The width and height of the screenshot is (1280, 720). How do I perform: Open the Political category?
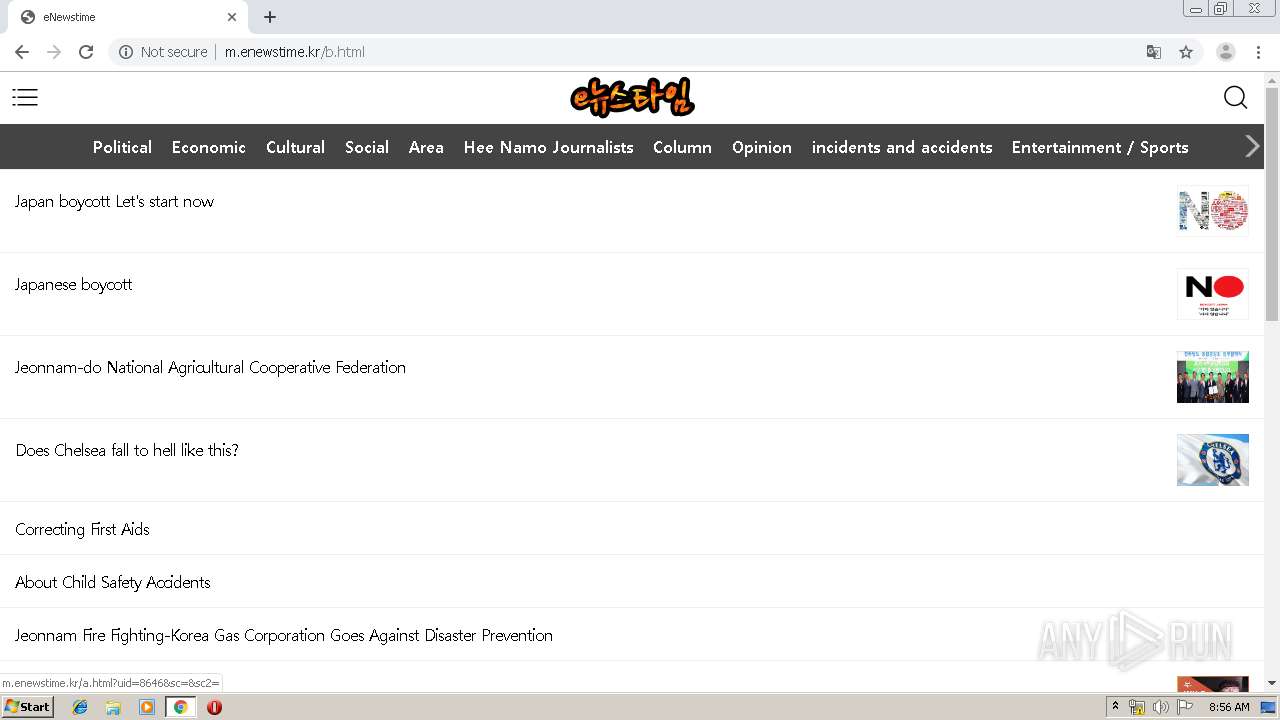click(x=122, y=147)
